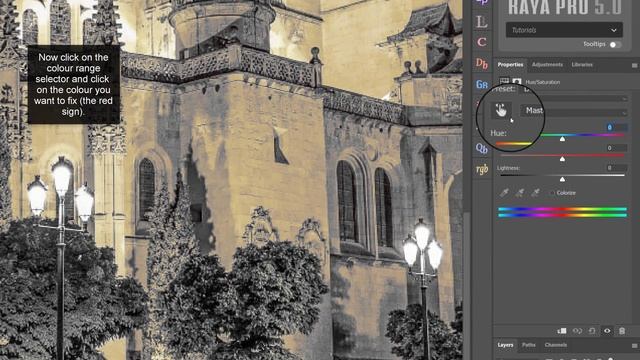Image resolution: width=640 pixels, height=360 pixels.
Task: Open the Properties panel menu
Action: (x=634, y=65)
